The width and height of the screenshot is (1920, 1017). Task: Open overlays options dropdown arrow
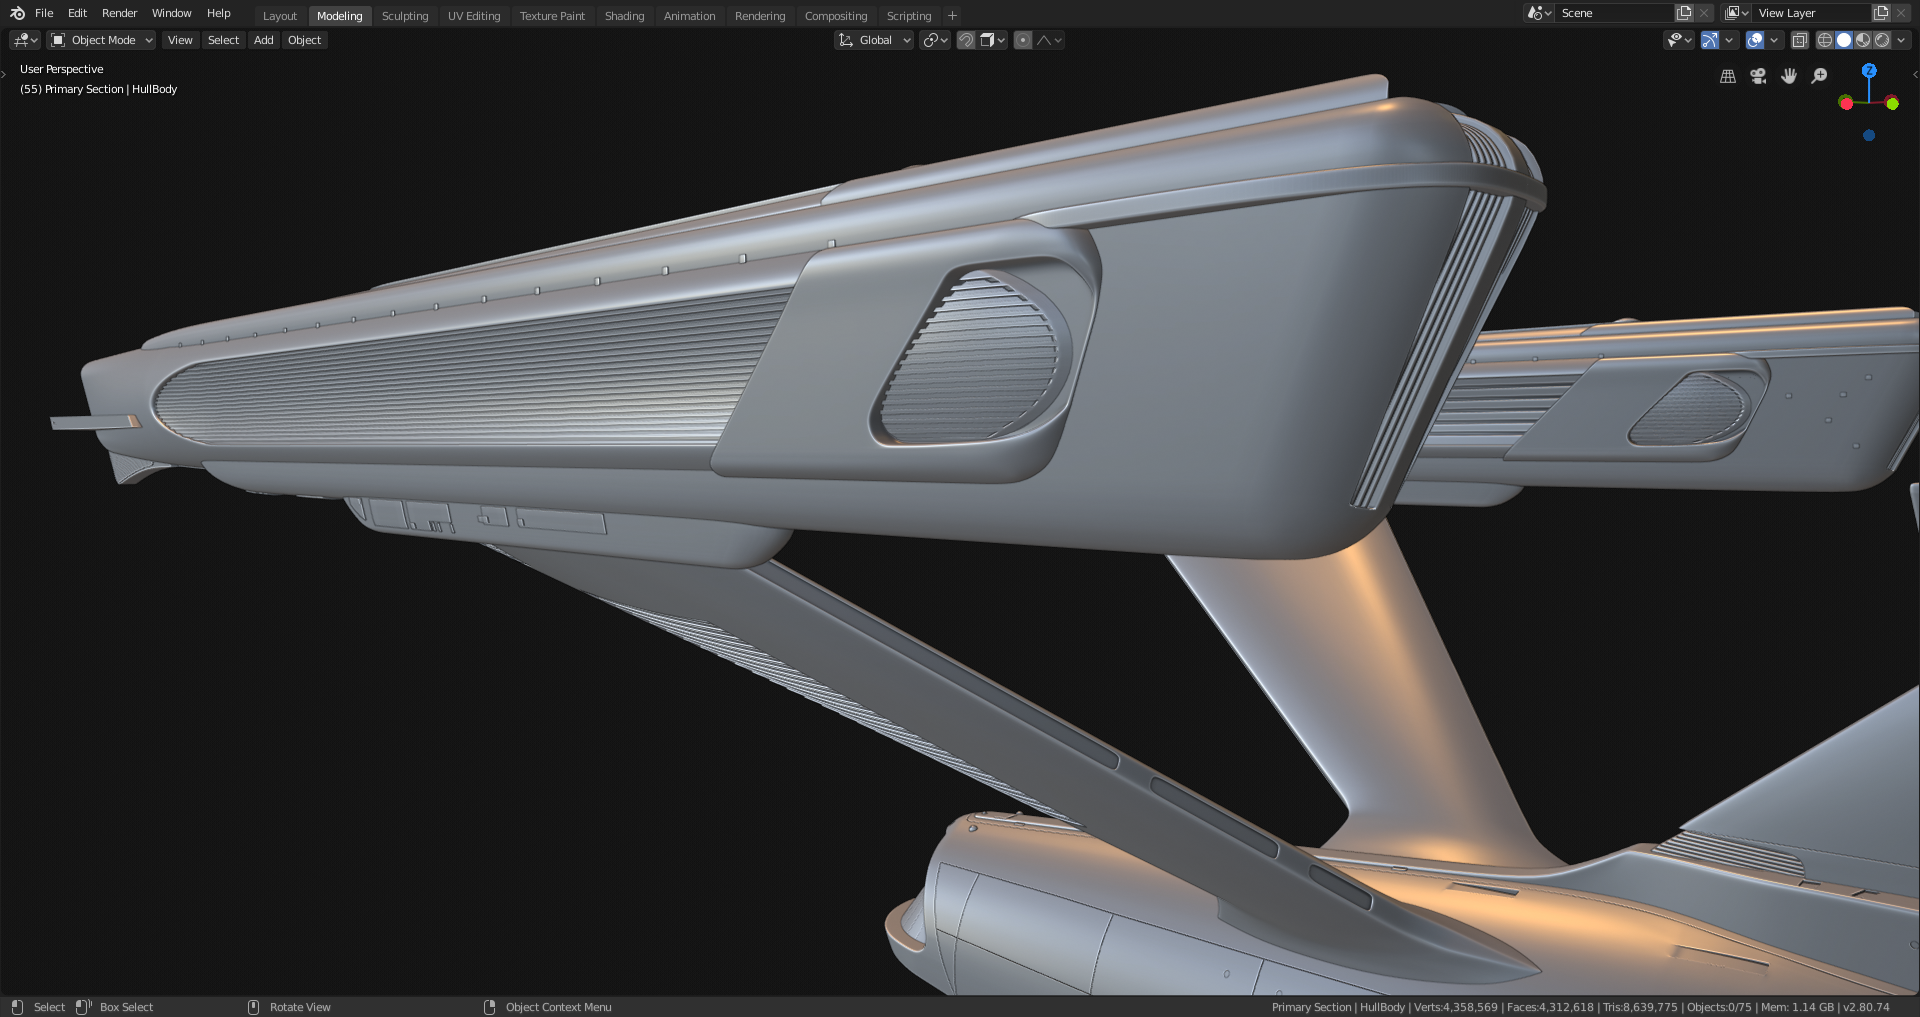point(1774,40)
